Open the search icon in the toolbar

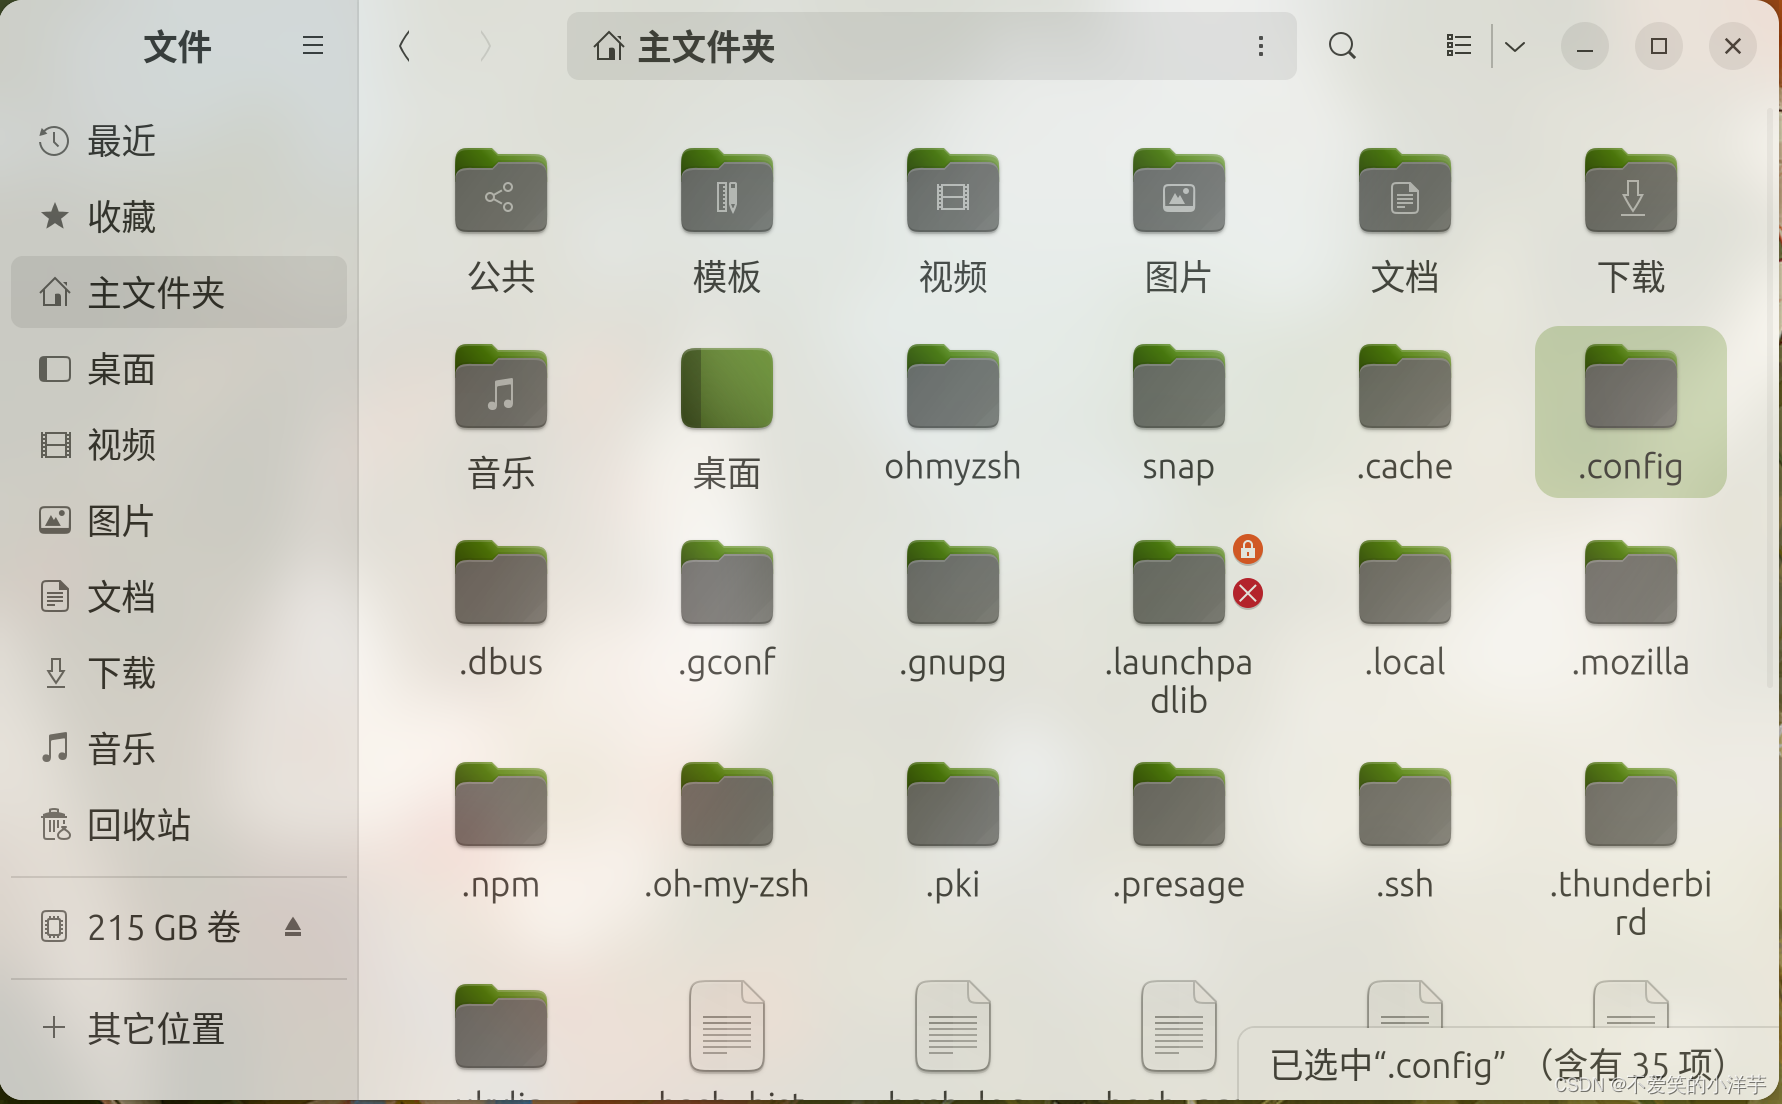(x=1342, y=46)
